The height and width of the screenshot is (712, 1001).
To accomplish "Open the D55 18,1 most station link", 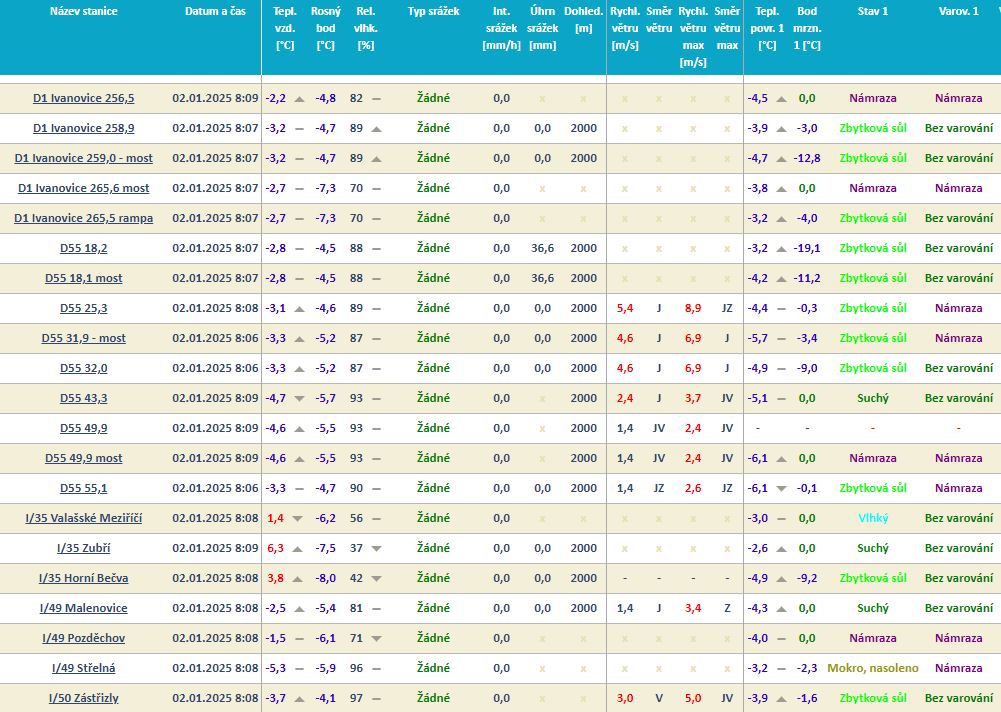I will [83, 278].
